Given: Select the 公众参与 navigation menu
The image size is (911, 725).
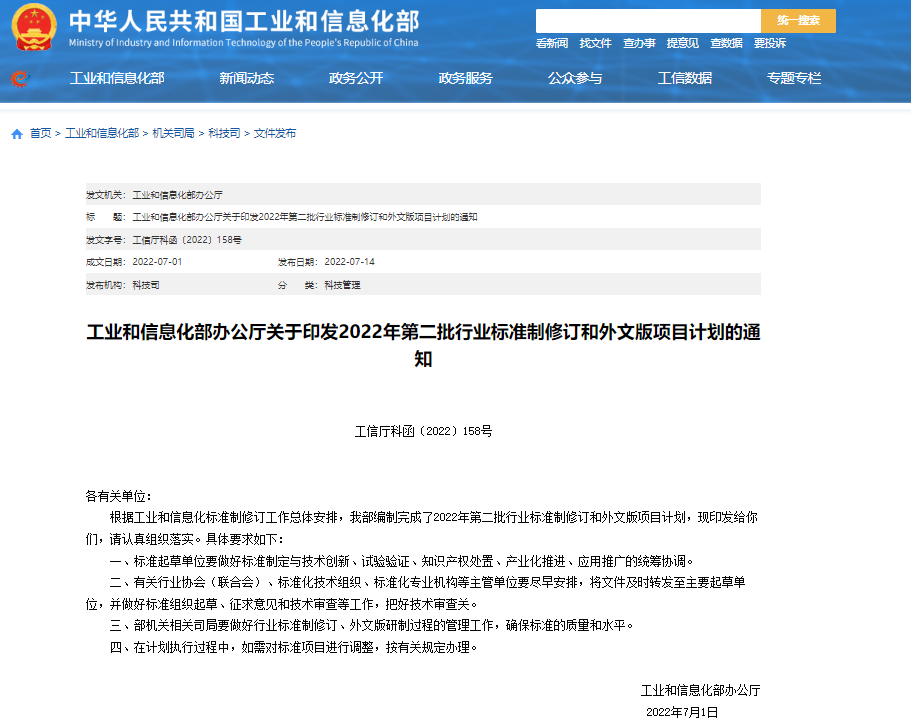Looking at the screenshot, I should click(x=574, y=78).
